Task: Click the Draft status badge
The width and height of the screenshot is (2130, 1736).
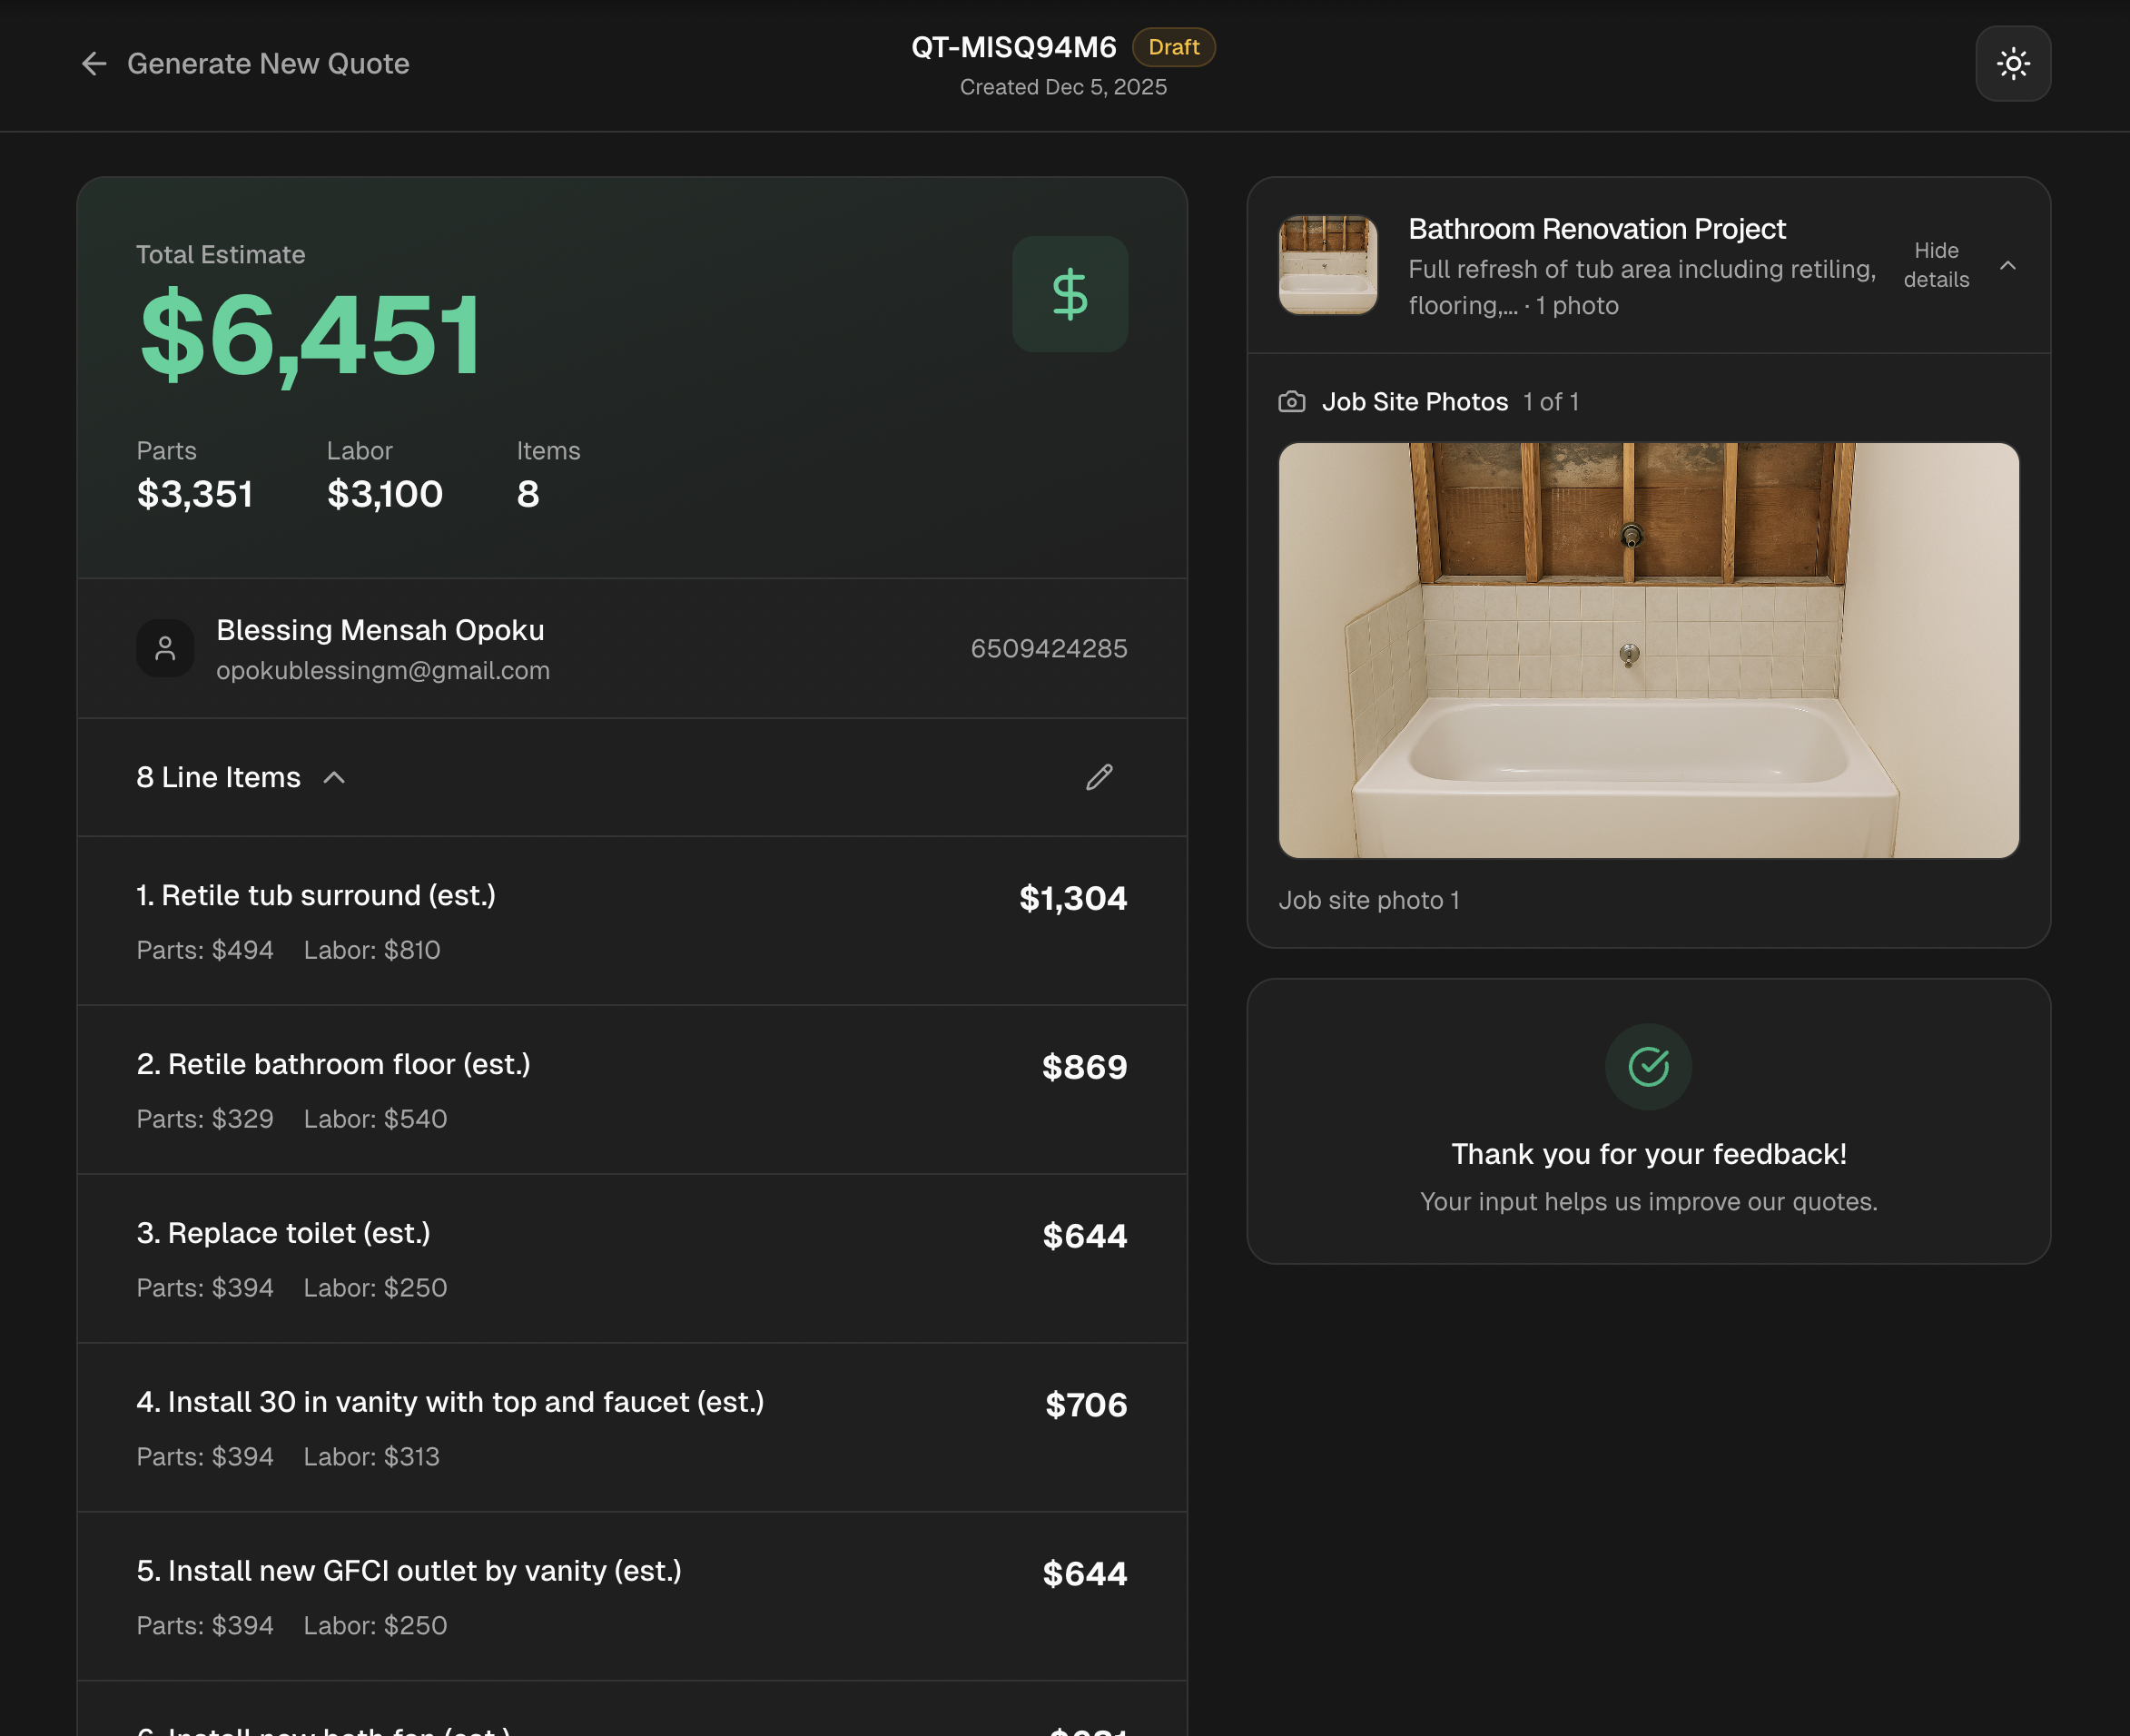Action: [1172, 47]
